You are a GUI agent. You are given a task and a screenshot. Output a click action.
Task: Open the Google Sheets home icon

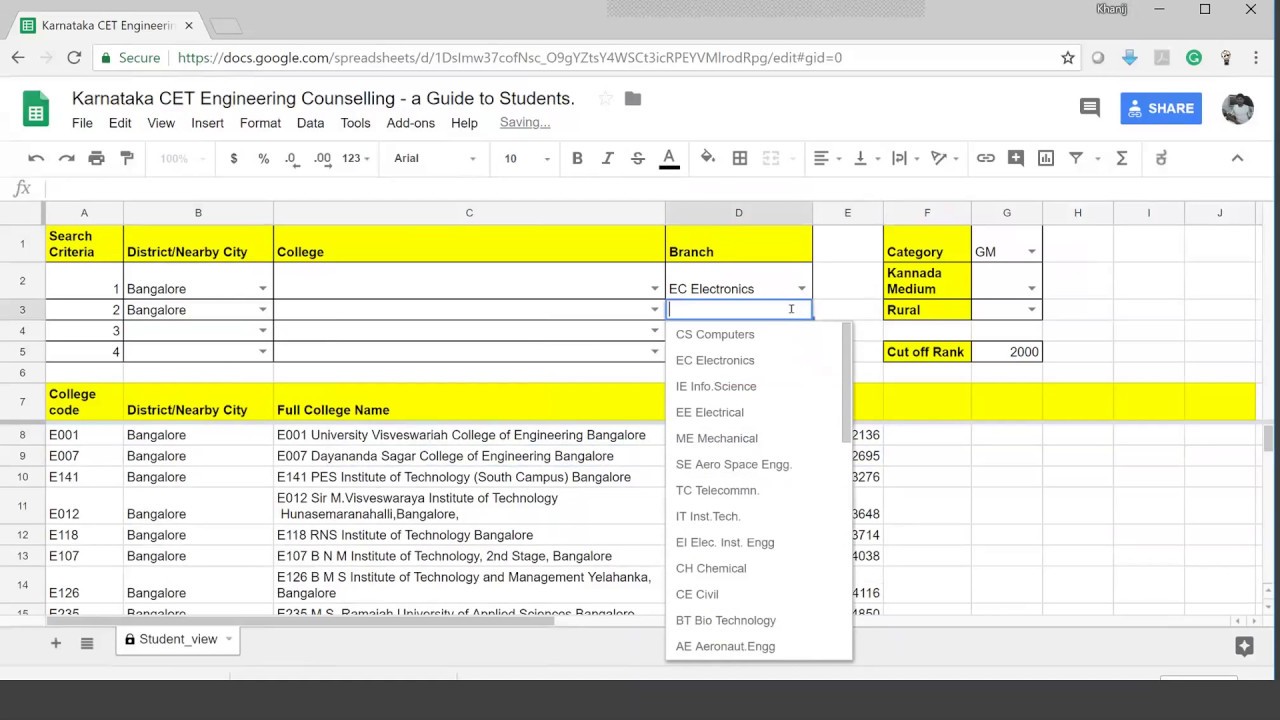click(36, 109)
